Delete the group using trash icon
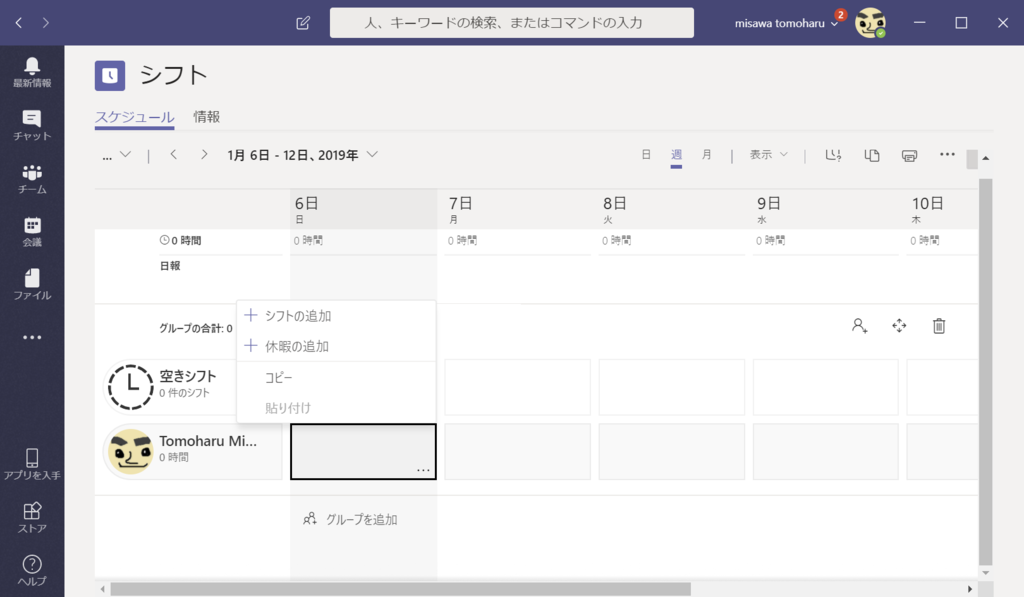The width and height of the screenshot is (1024, 597). (939, 325)
